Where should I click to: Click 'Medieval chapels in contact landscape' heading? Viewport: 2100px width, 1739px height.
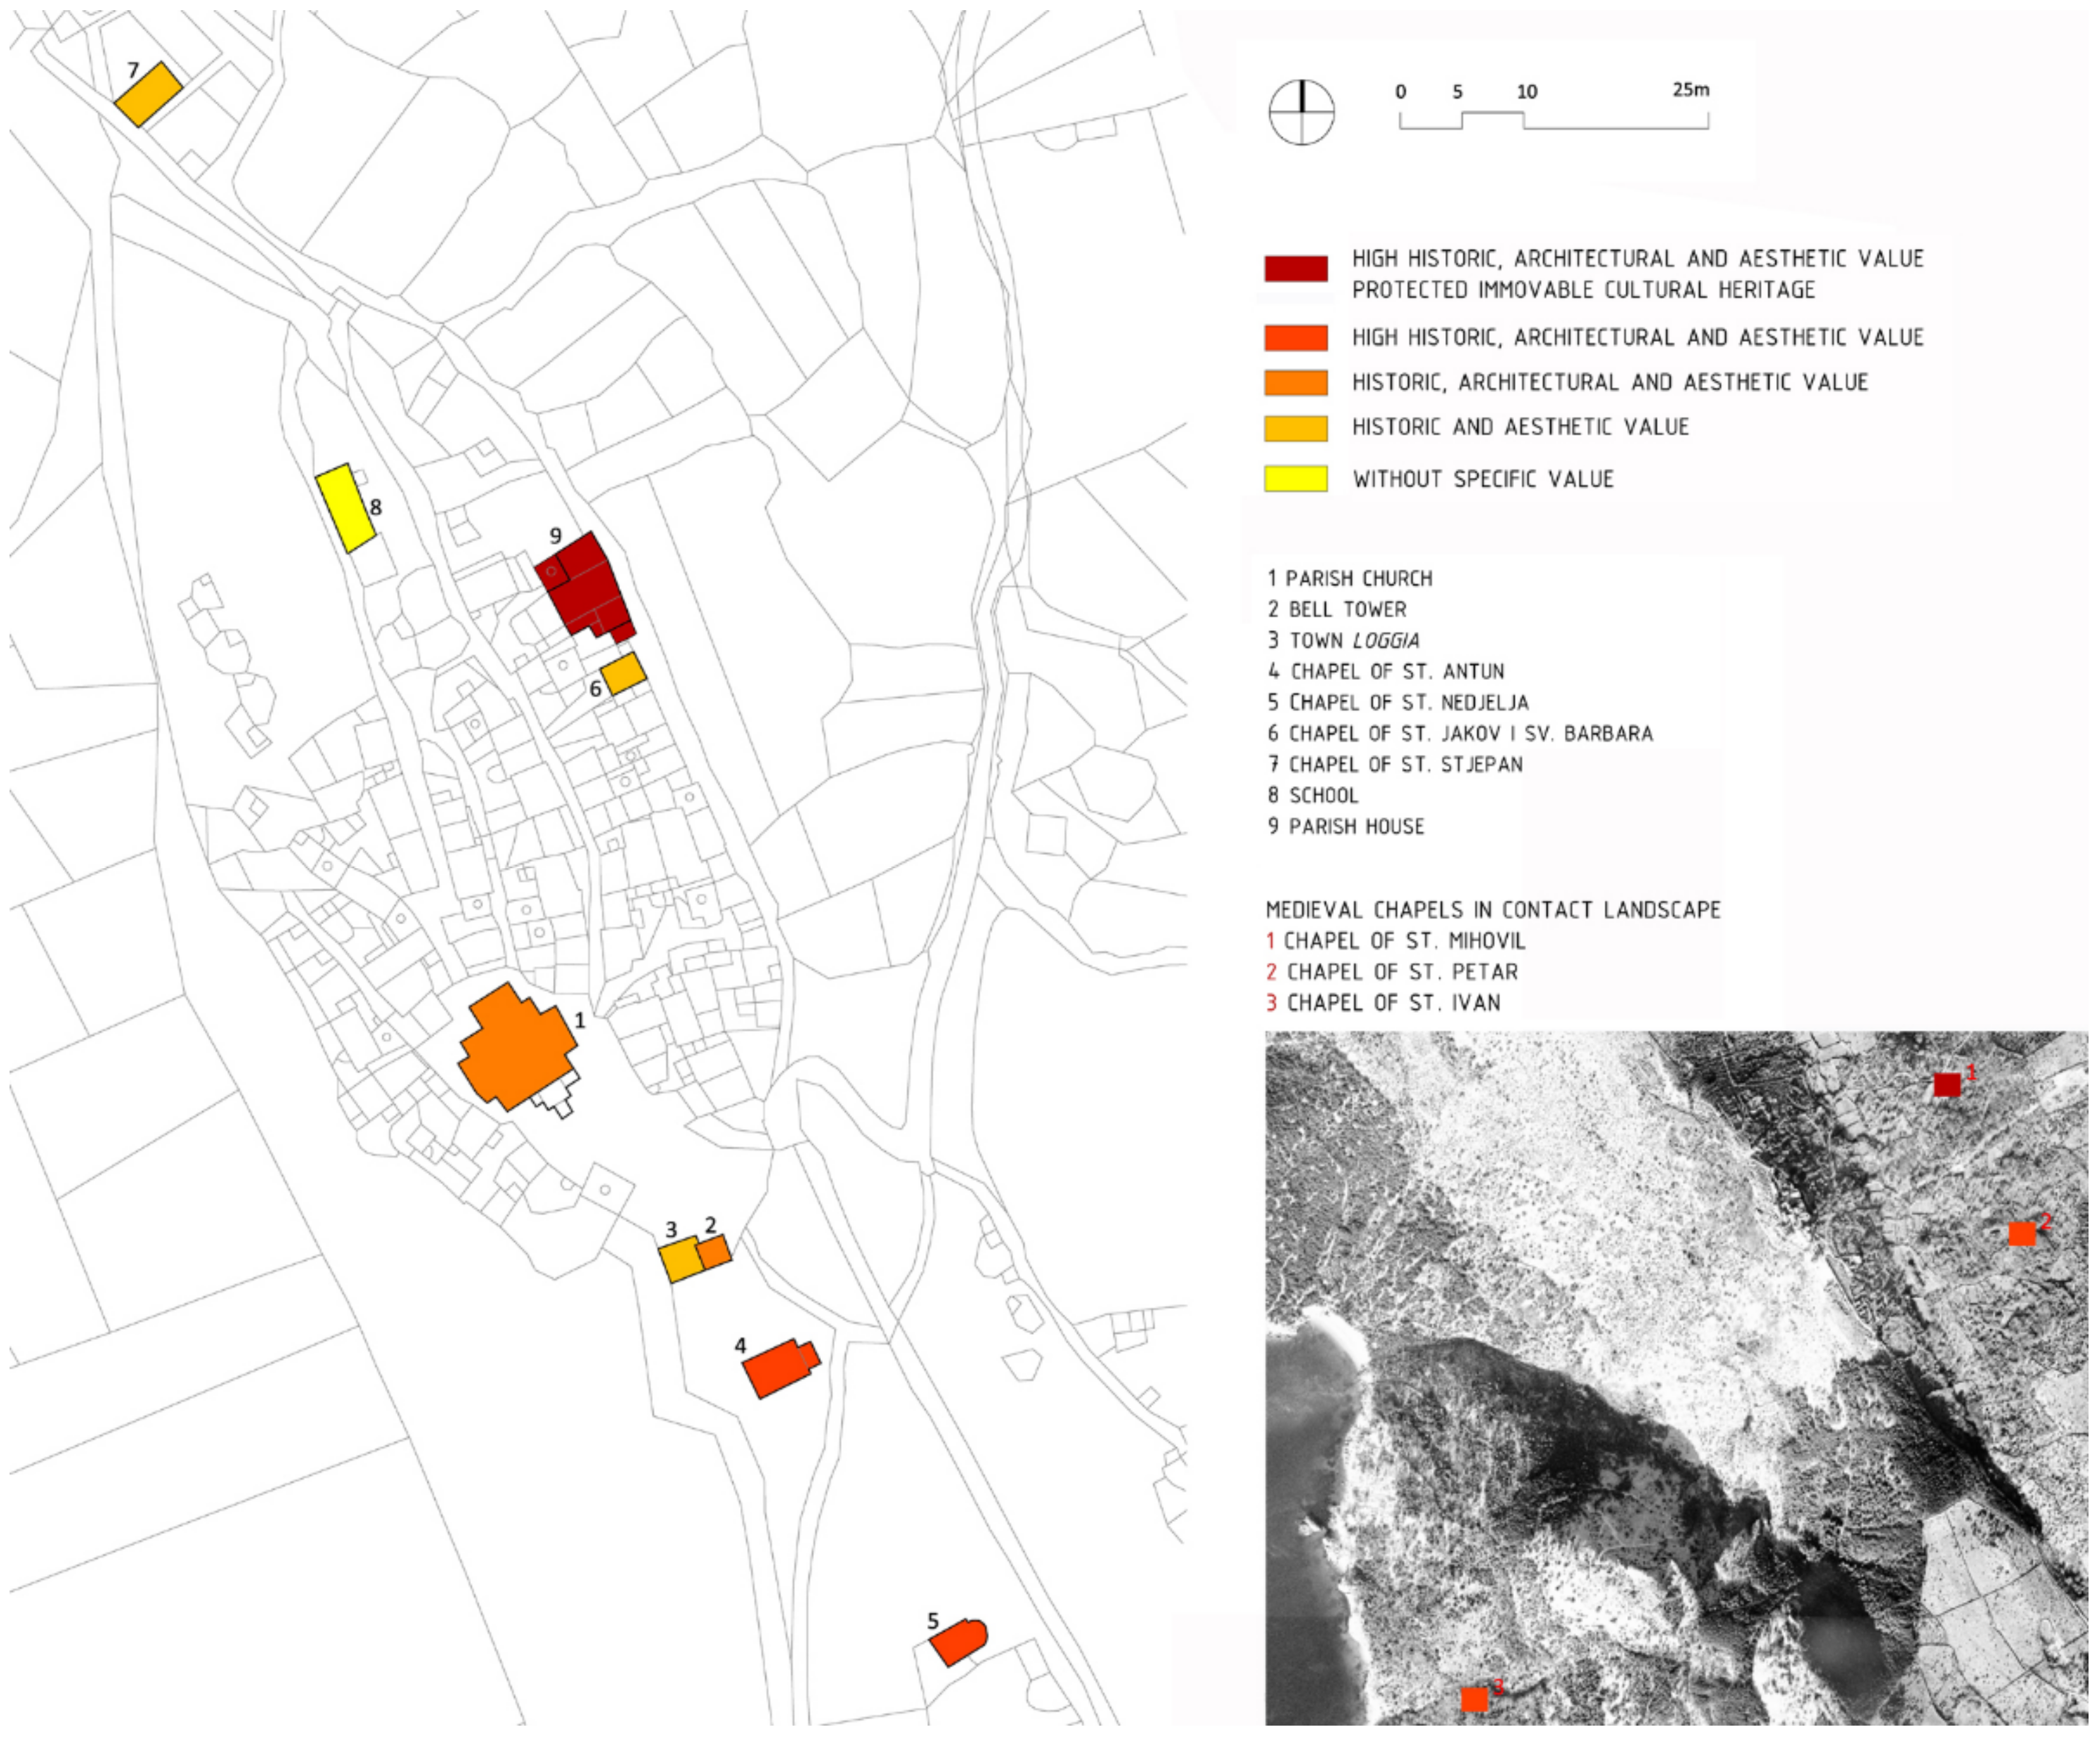coord(1492,910)
